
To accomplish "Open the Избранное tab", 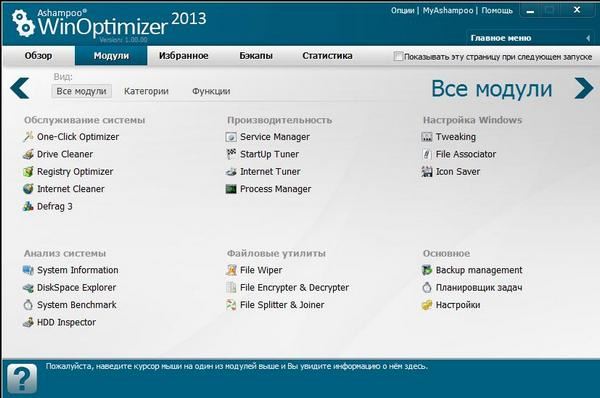I will (184, 56).
